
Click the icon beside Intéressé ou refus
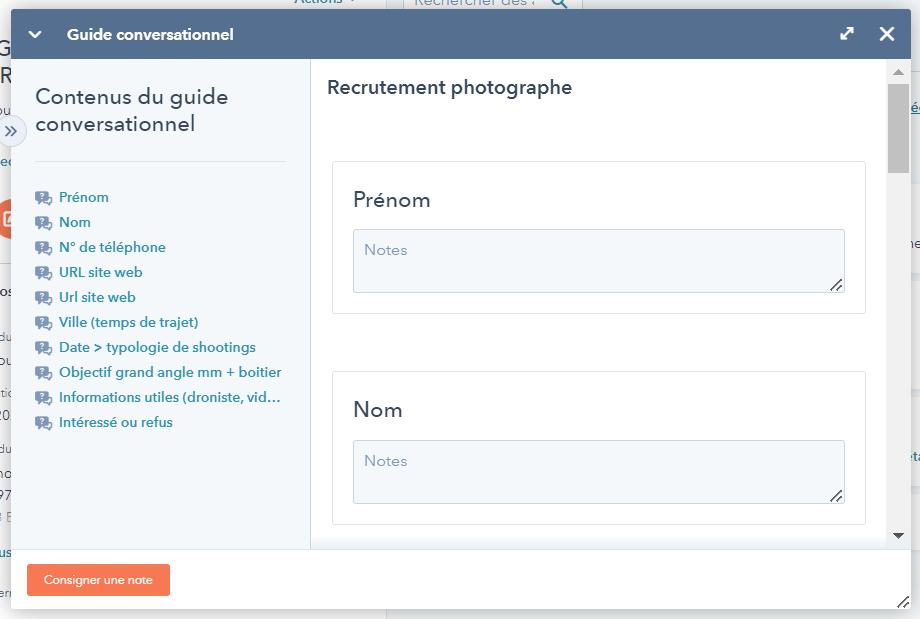coord(43,423)
